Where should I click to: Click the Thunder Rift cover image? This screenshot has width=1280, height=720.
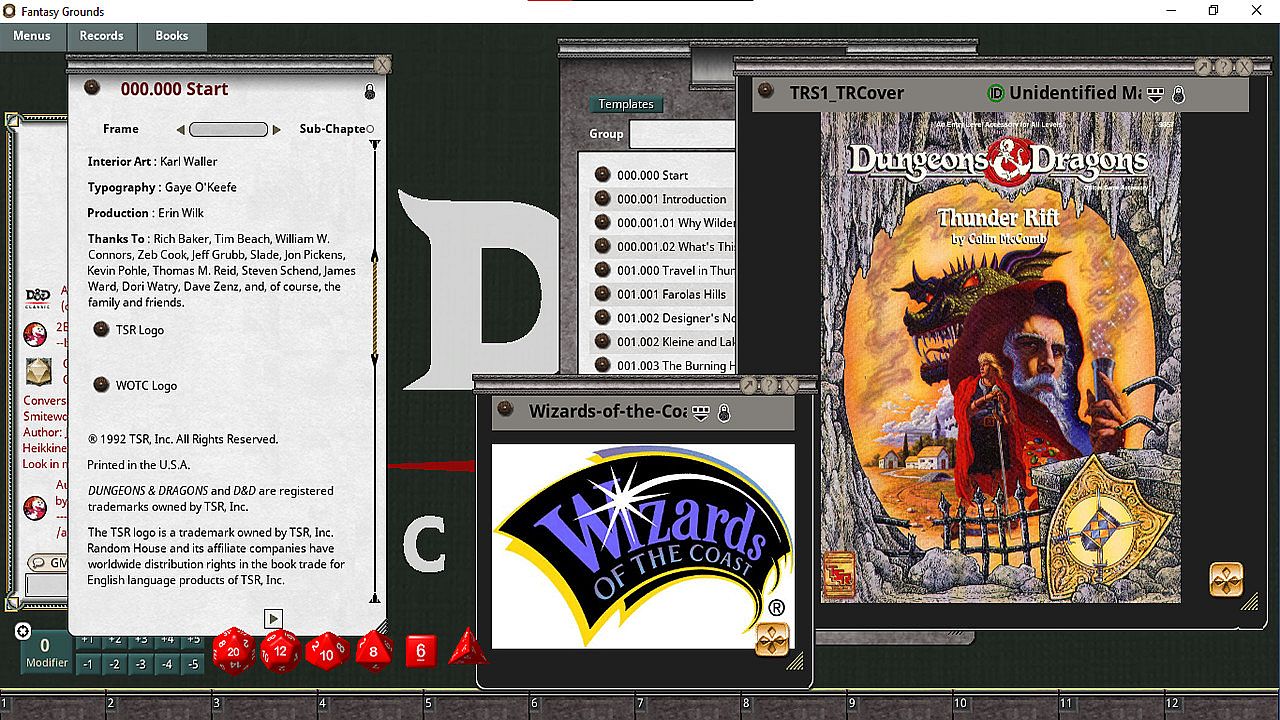pyautogui.click(x=1001, y=357)
